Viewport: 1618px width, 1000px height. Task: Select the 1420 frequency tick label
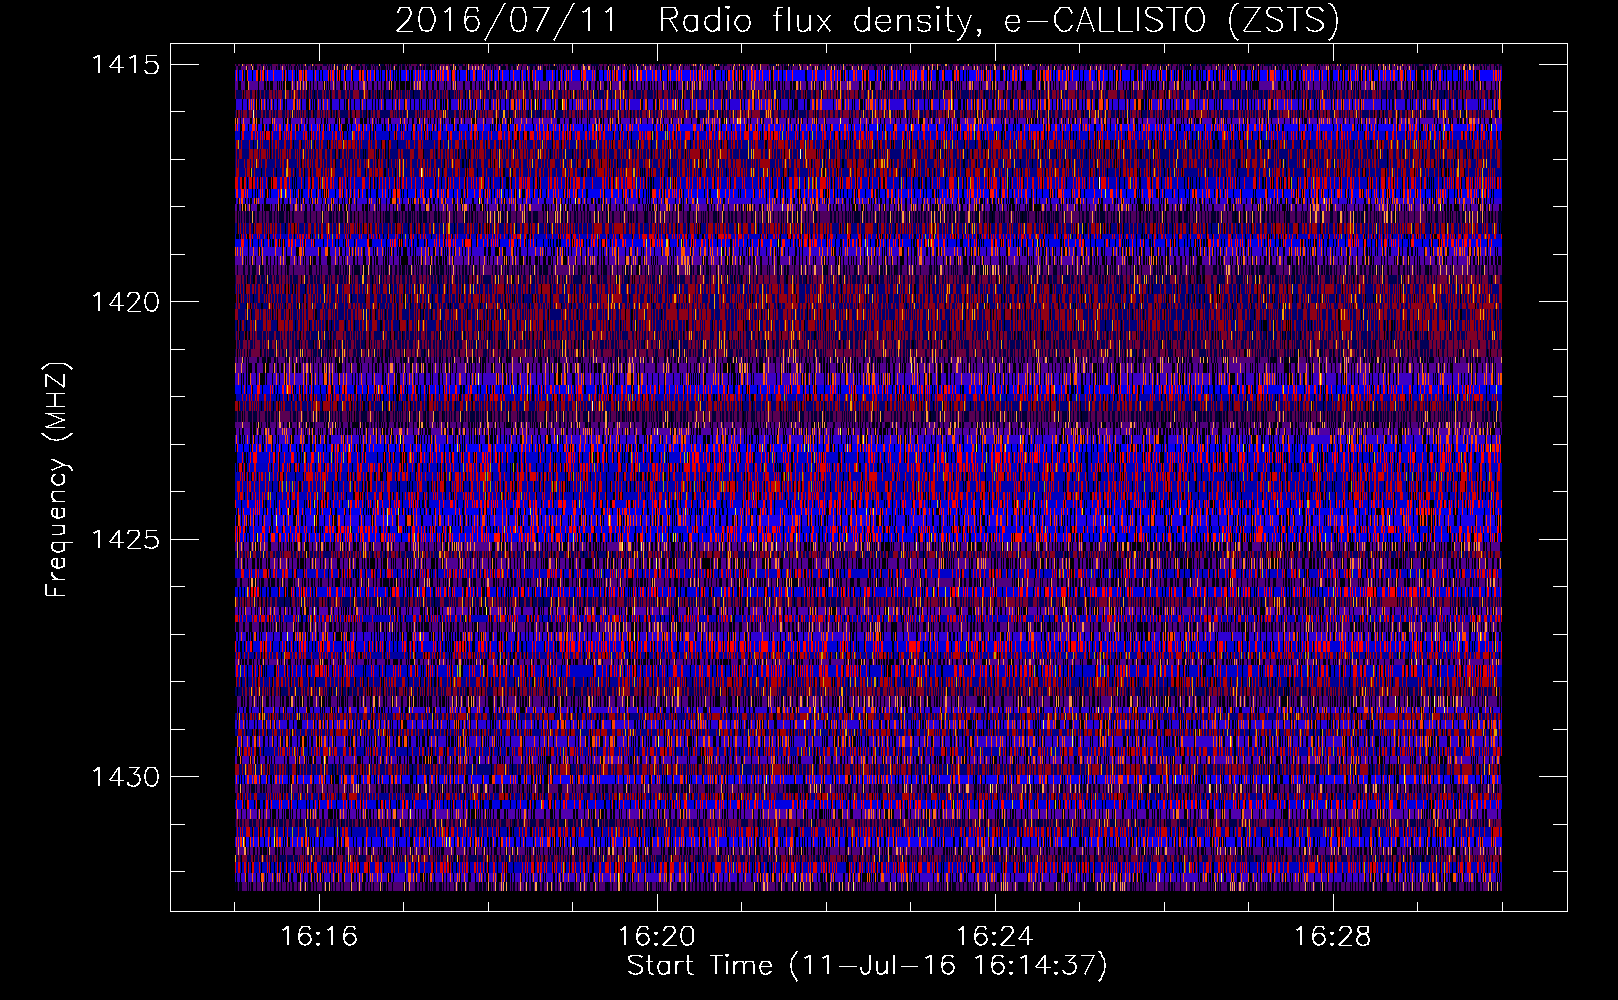125,302
